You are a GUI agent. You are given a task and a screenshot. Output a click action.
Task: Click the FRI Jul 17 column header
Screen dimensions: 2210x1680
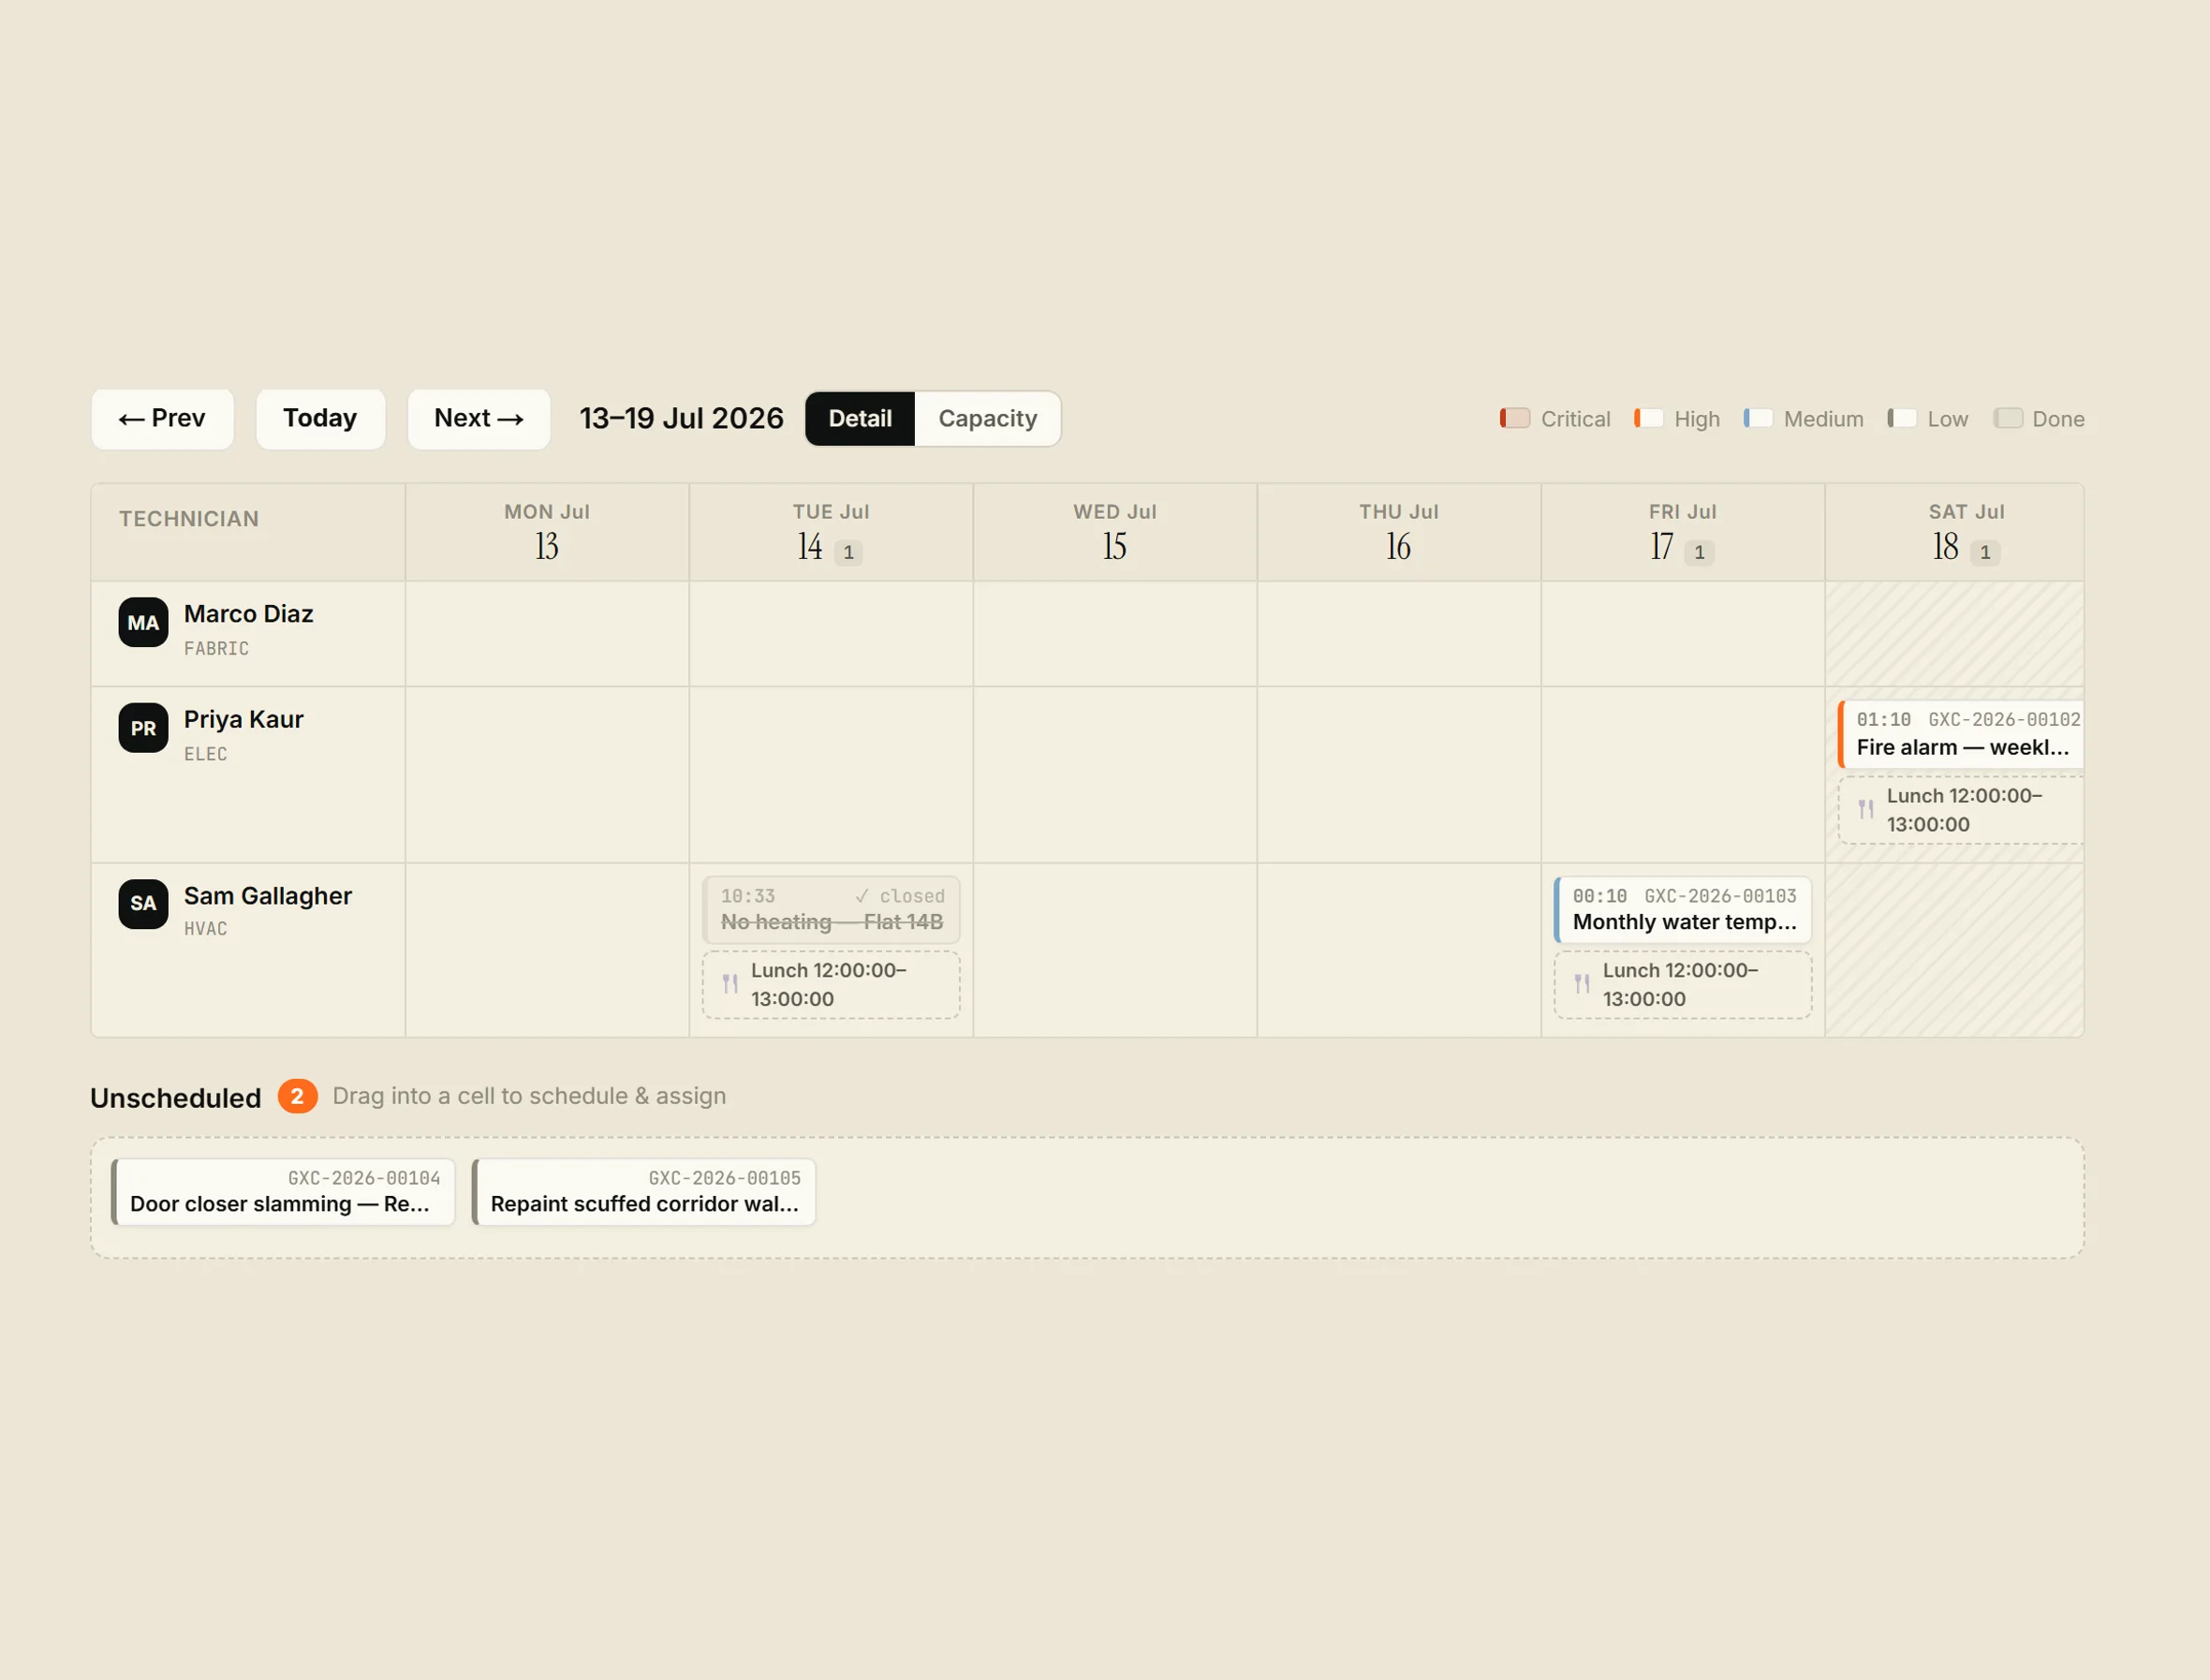pyautogui.click(x=1683, y=532)
